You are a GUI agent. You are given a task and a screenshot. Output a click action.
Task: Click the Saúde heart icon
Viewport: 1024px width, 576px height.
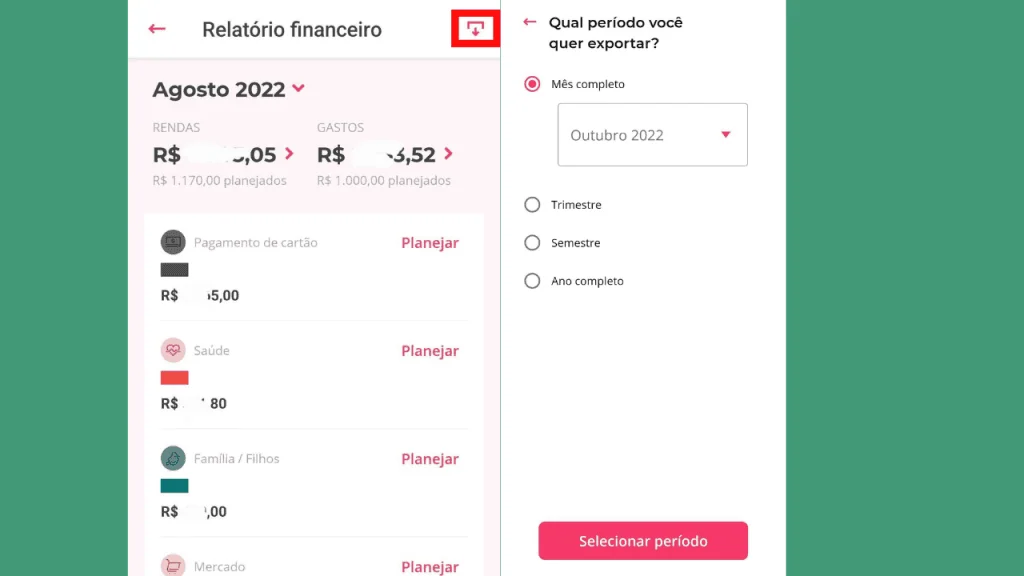tap(173, 350)
